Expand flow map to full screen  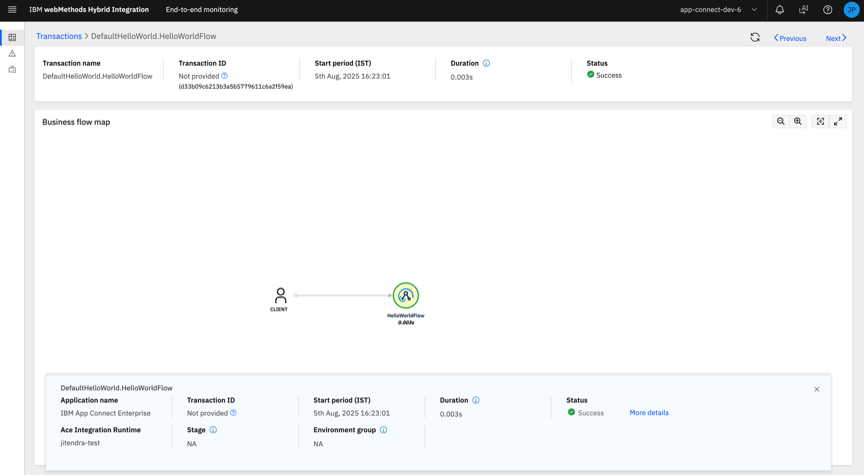coord(838,122)
